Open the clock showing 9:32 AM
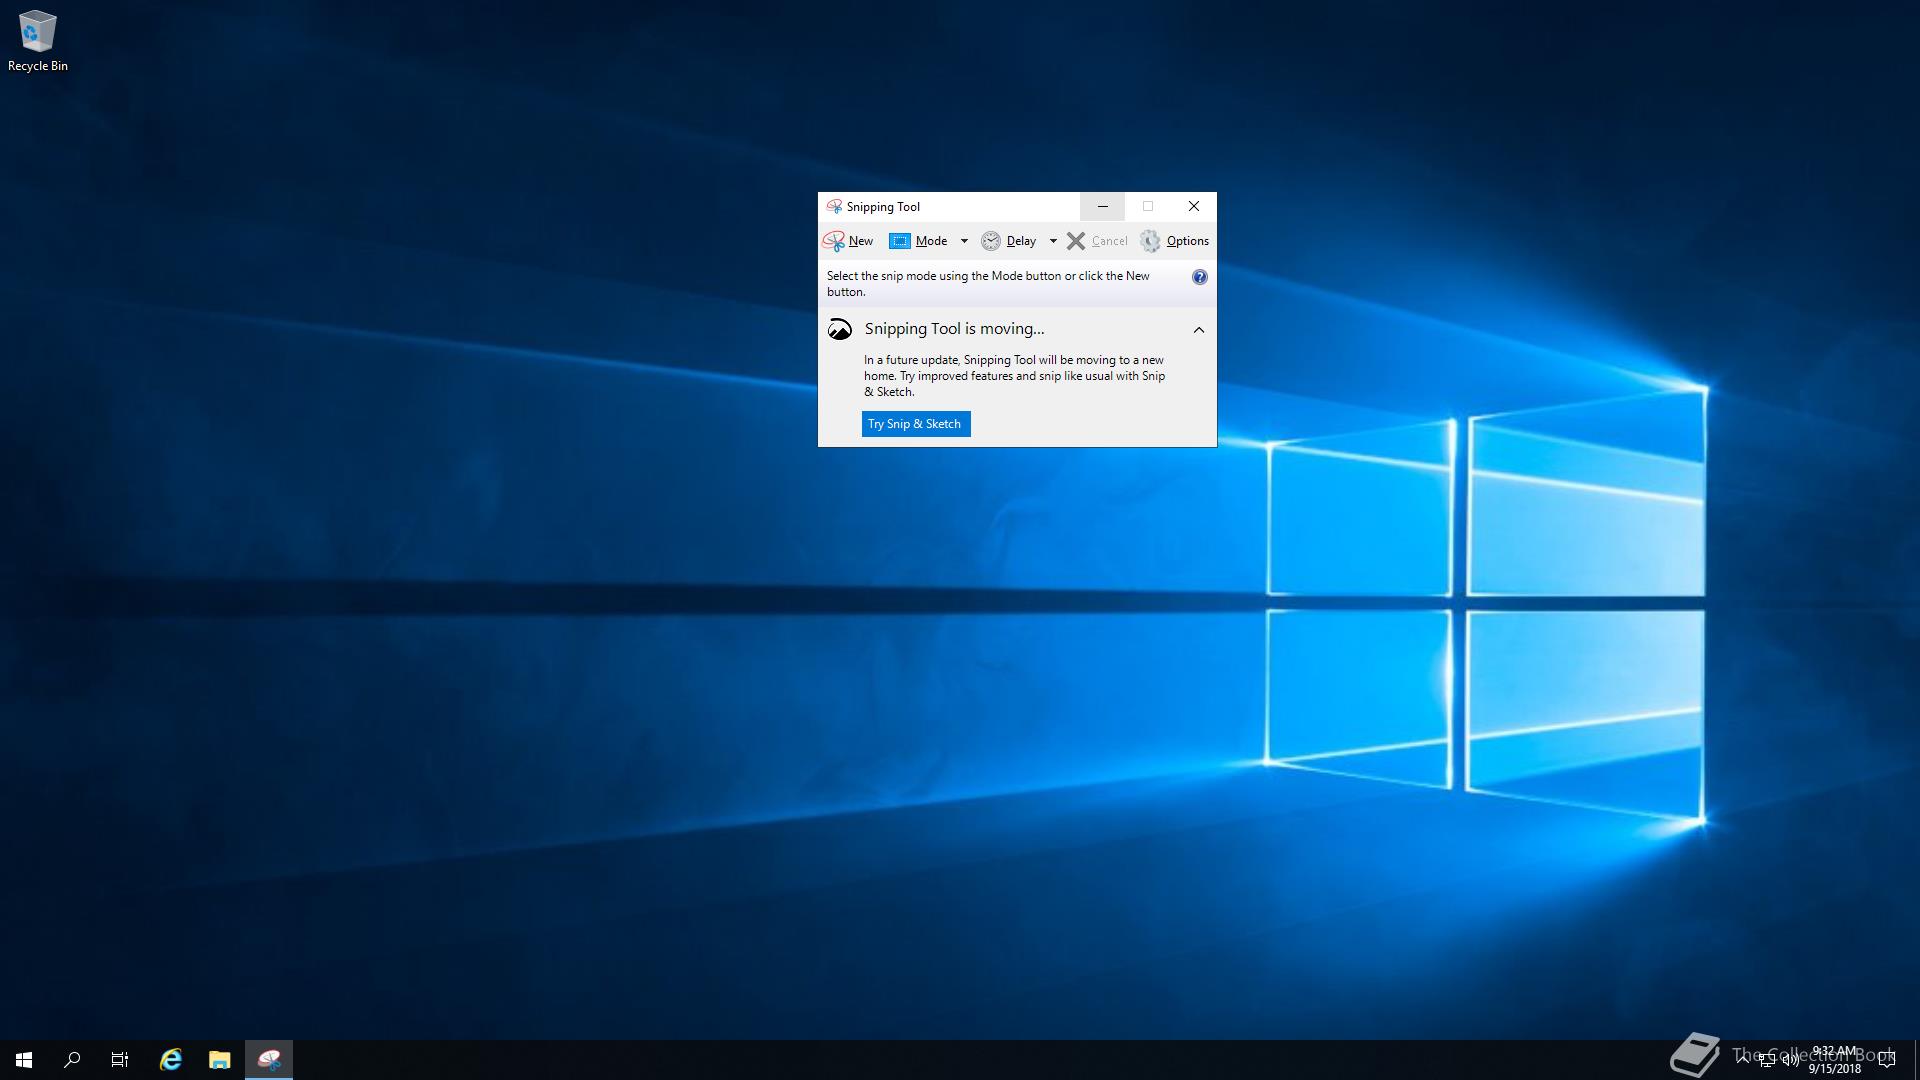The image size is (1920, 1080). (x=1834, y=1060)
